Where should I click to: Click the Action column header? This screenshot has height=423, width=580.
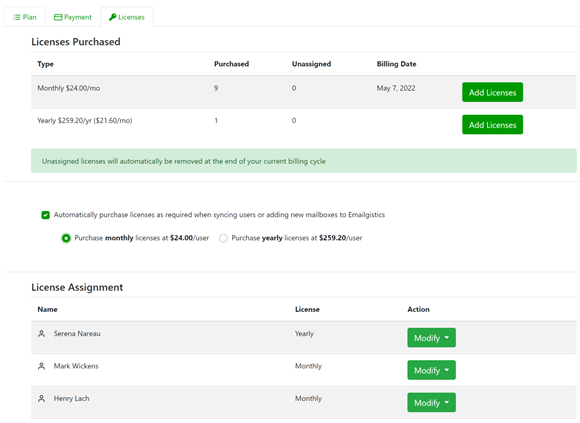[x=418, y=309]
